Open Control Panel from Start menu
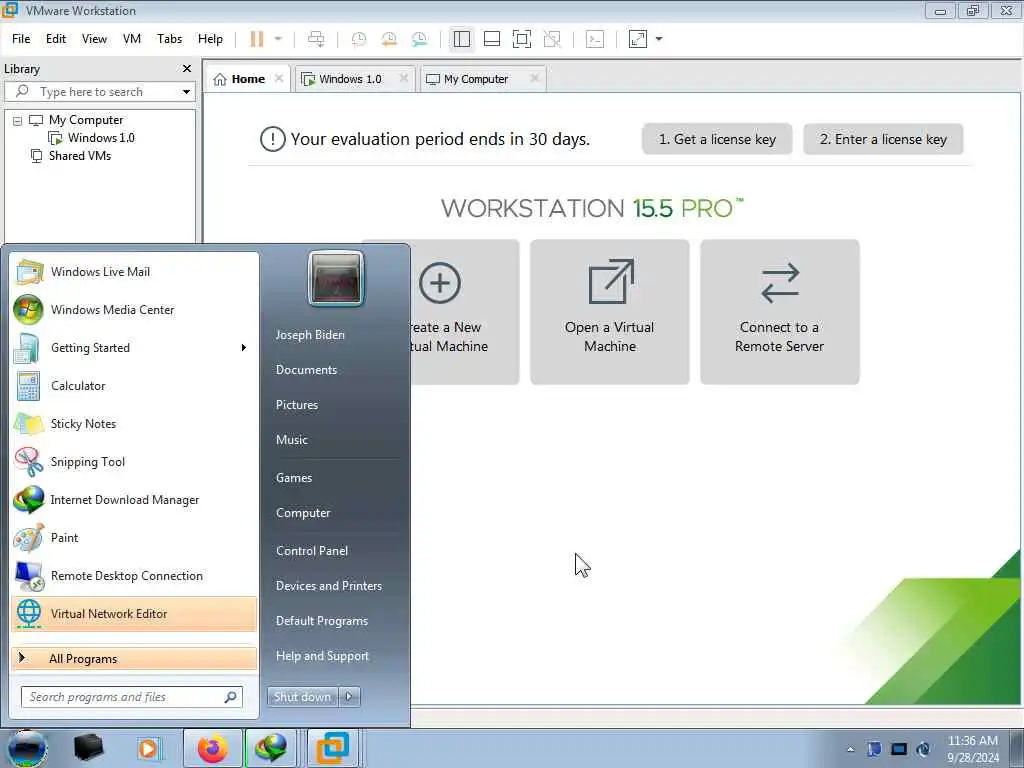1024x768 pixels. [312, 551]
